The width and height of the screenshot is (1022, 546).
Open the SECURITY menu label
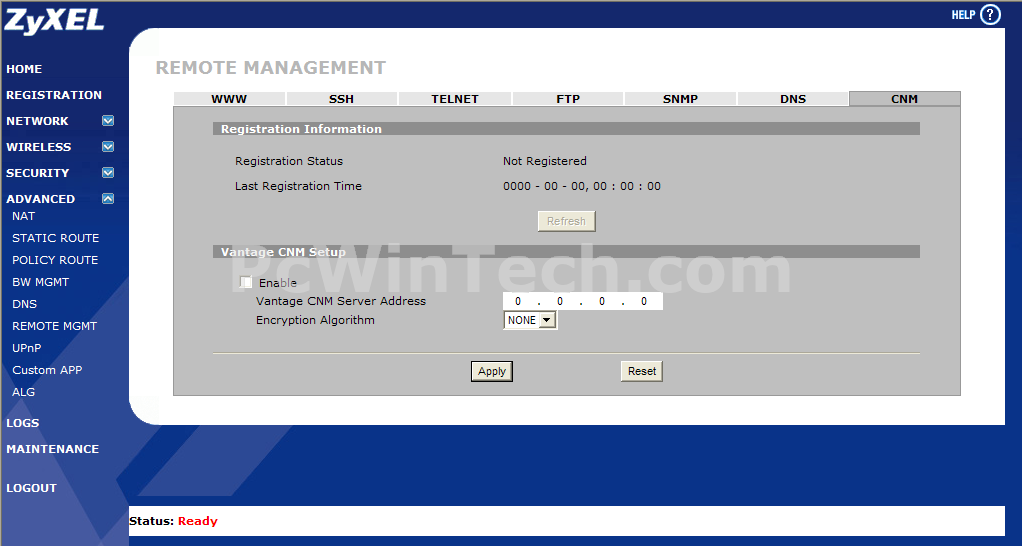(x=37, y=173)
